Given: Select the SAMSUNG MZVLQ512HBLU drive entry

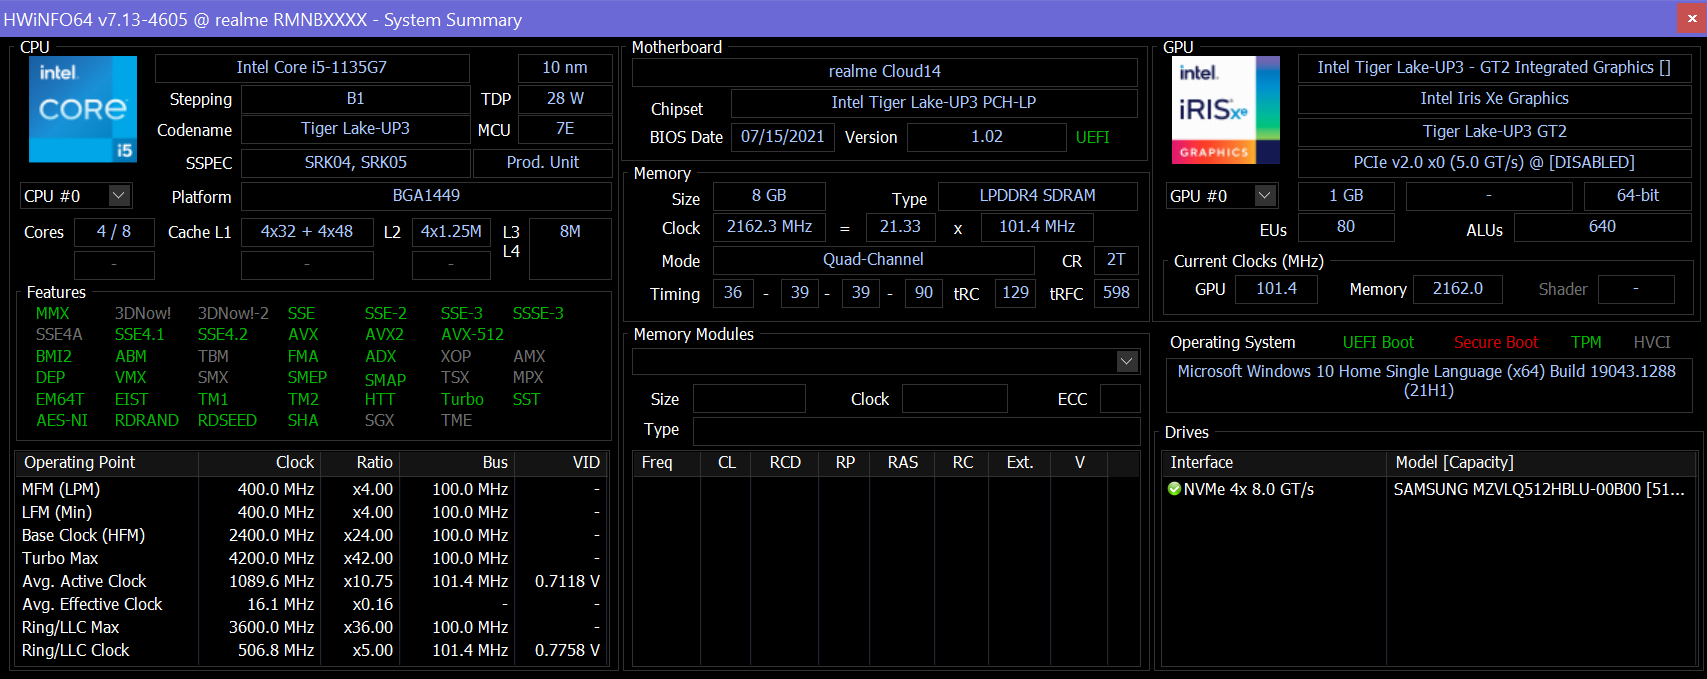Looking at the screenshot, I should click(x=1539, y=490).
